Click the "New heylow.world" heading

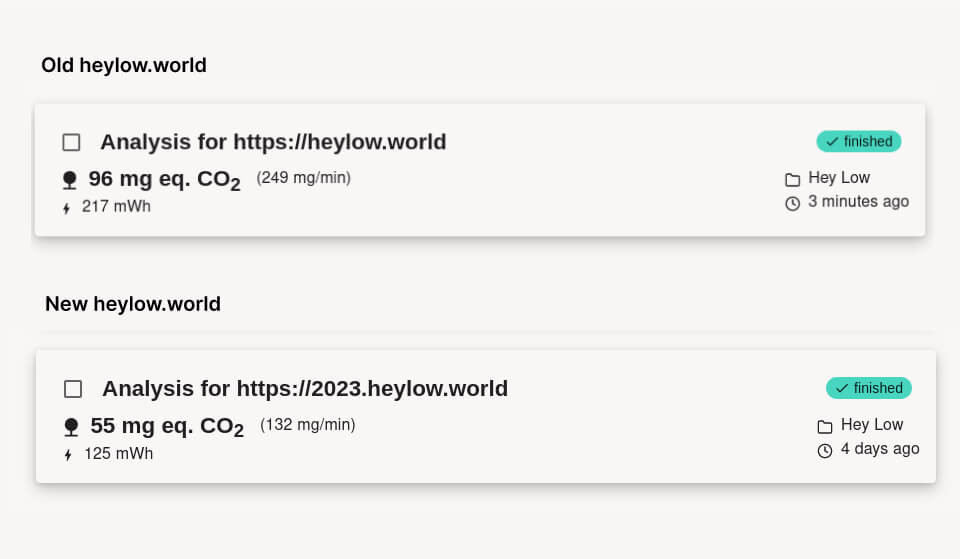[133, 304]
